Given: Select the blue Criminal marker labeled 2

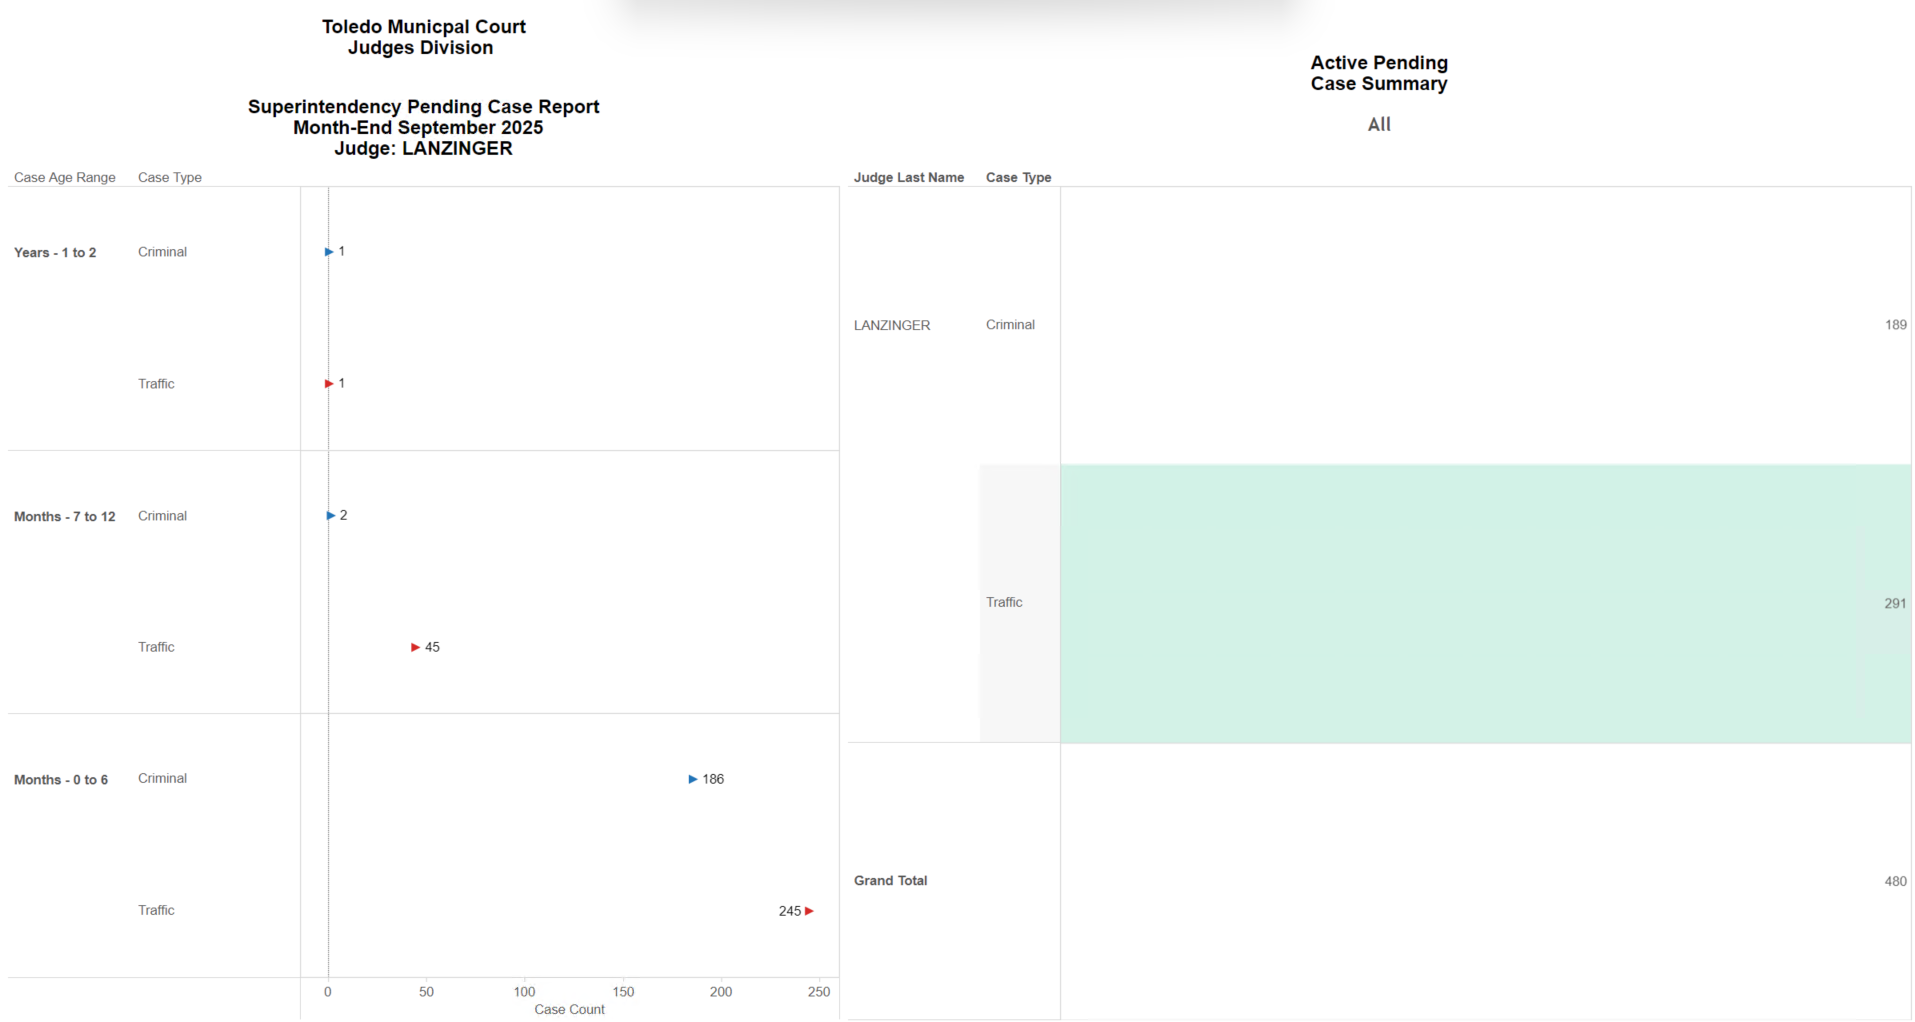Looking at the screenshot, I should point(331,516).
